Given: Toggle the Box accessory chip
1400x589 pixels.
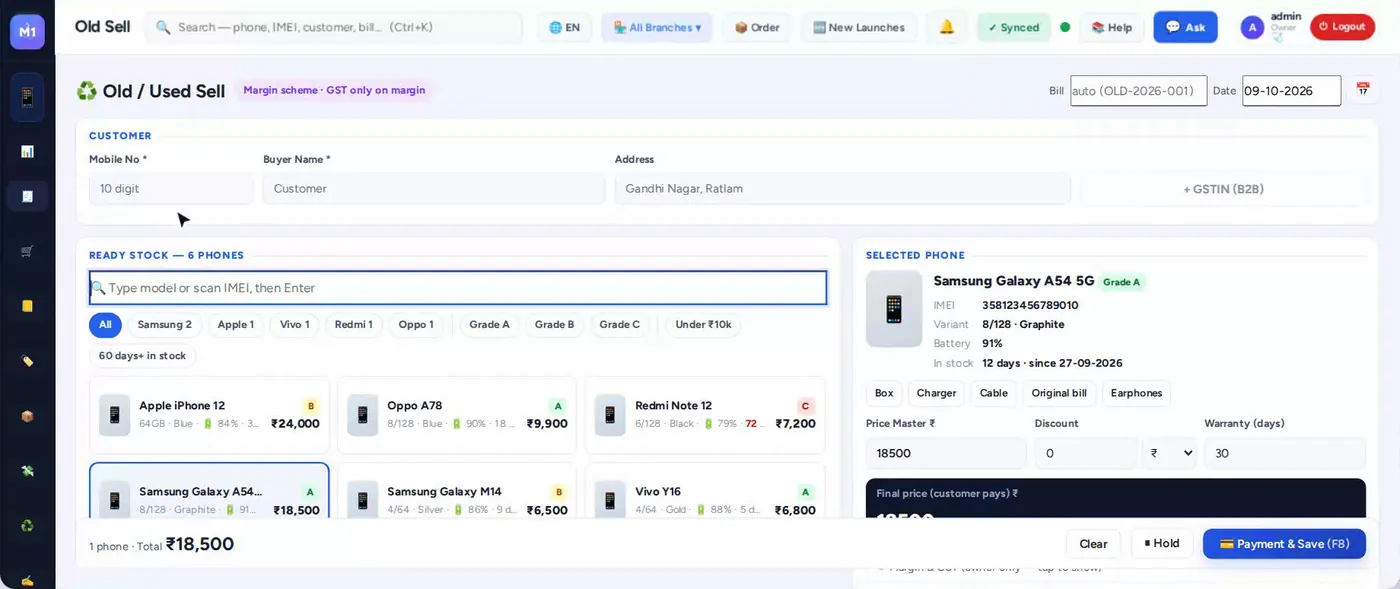Looking at the screenshot, I should click(884, 393).
